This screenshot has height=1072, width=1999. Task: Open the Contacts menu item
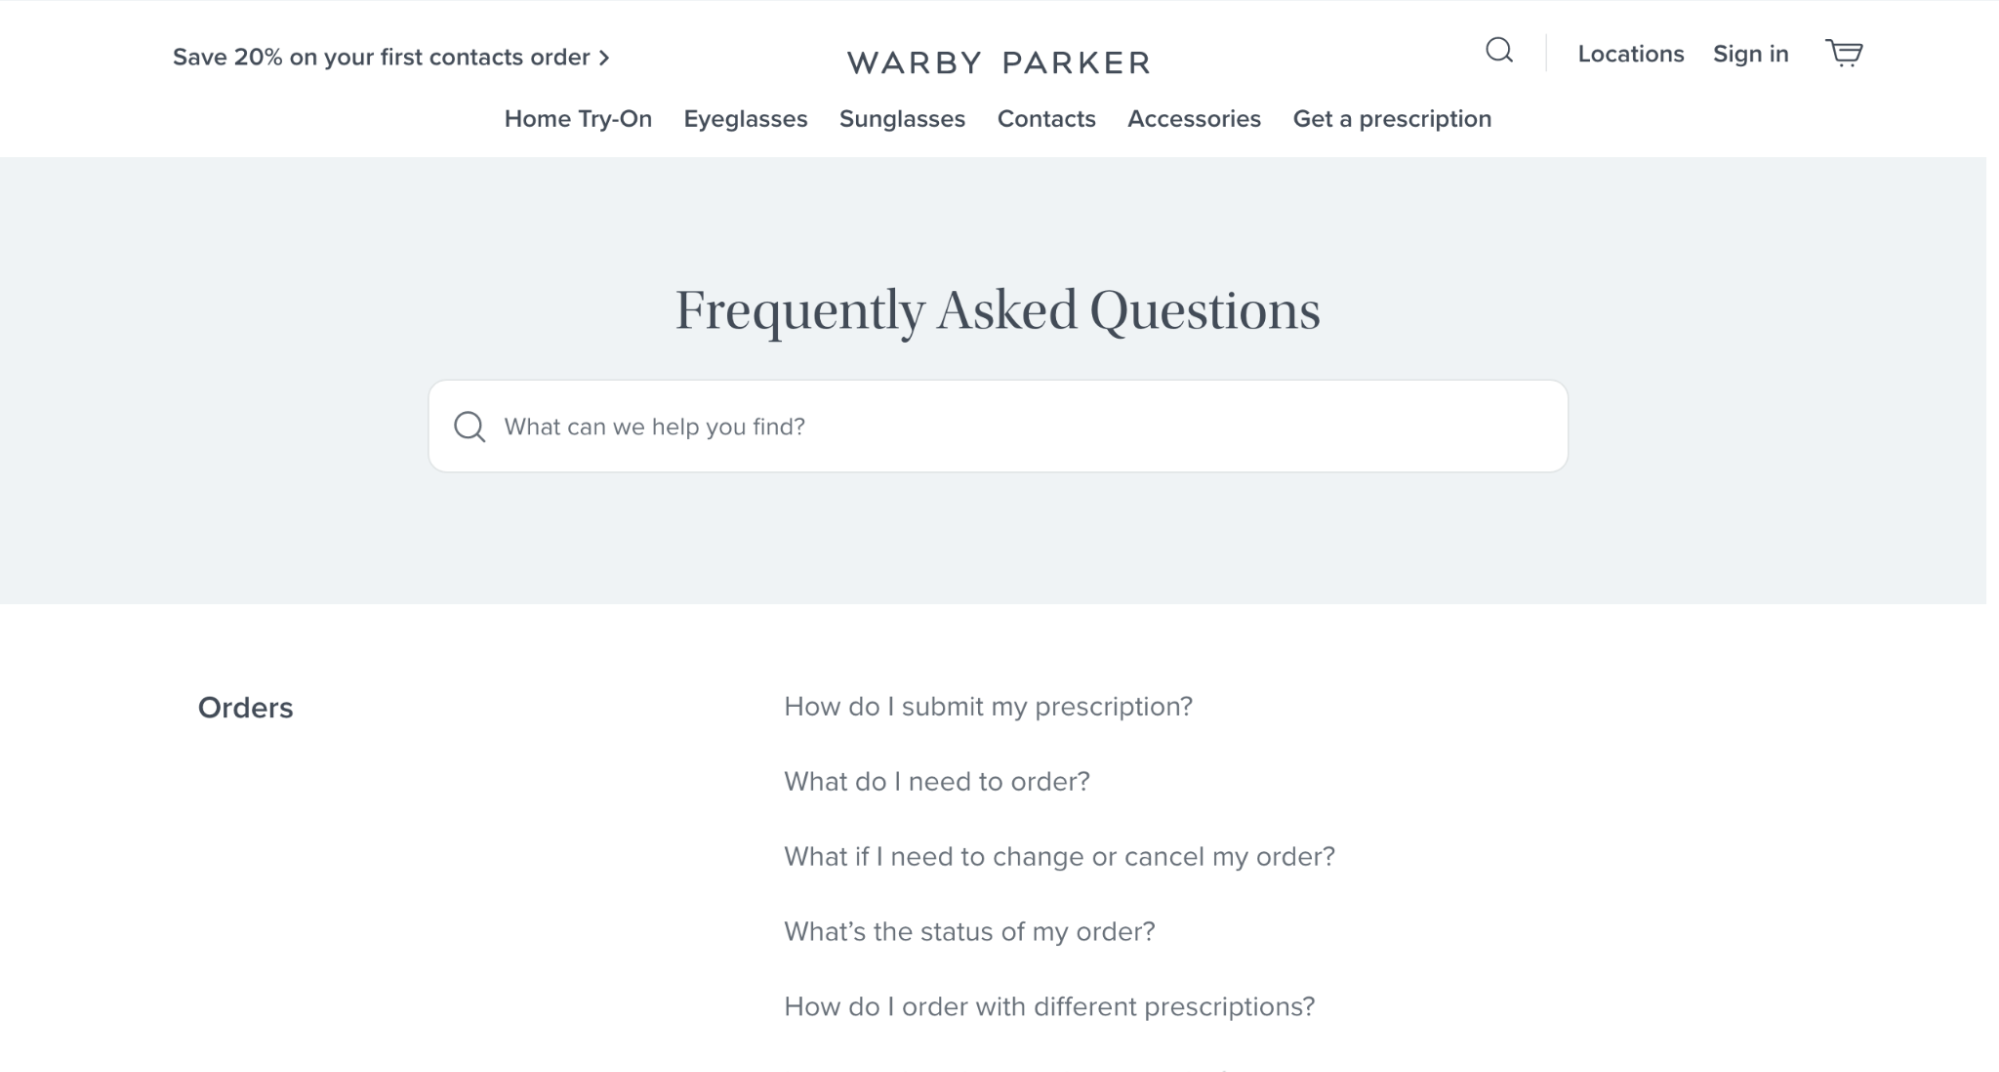pos(1046,119)
